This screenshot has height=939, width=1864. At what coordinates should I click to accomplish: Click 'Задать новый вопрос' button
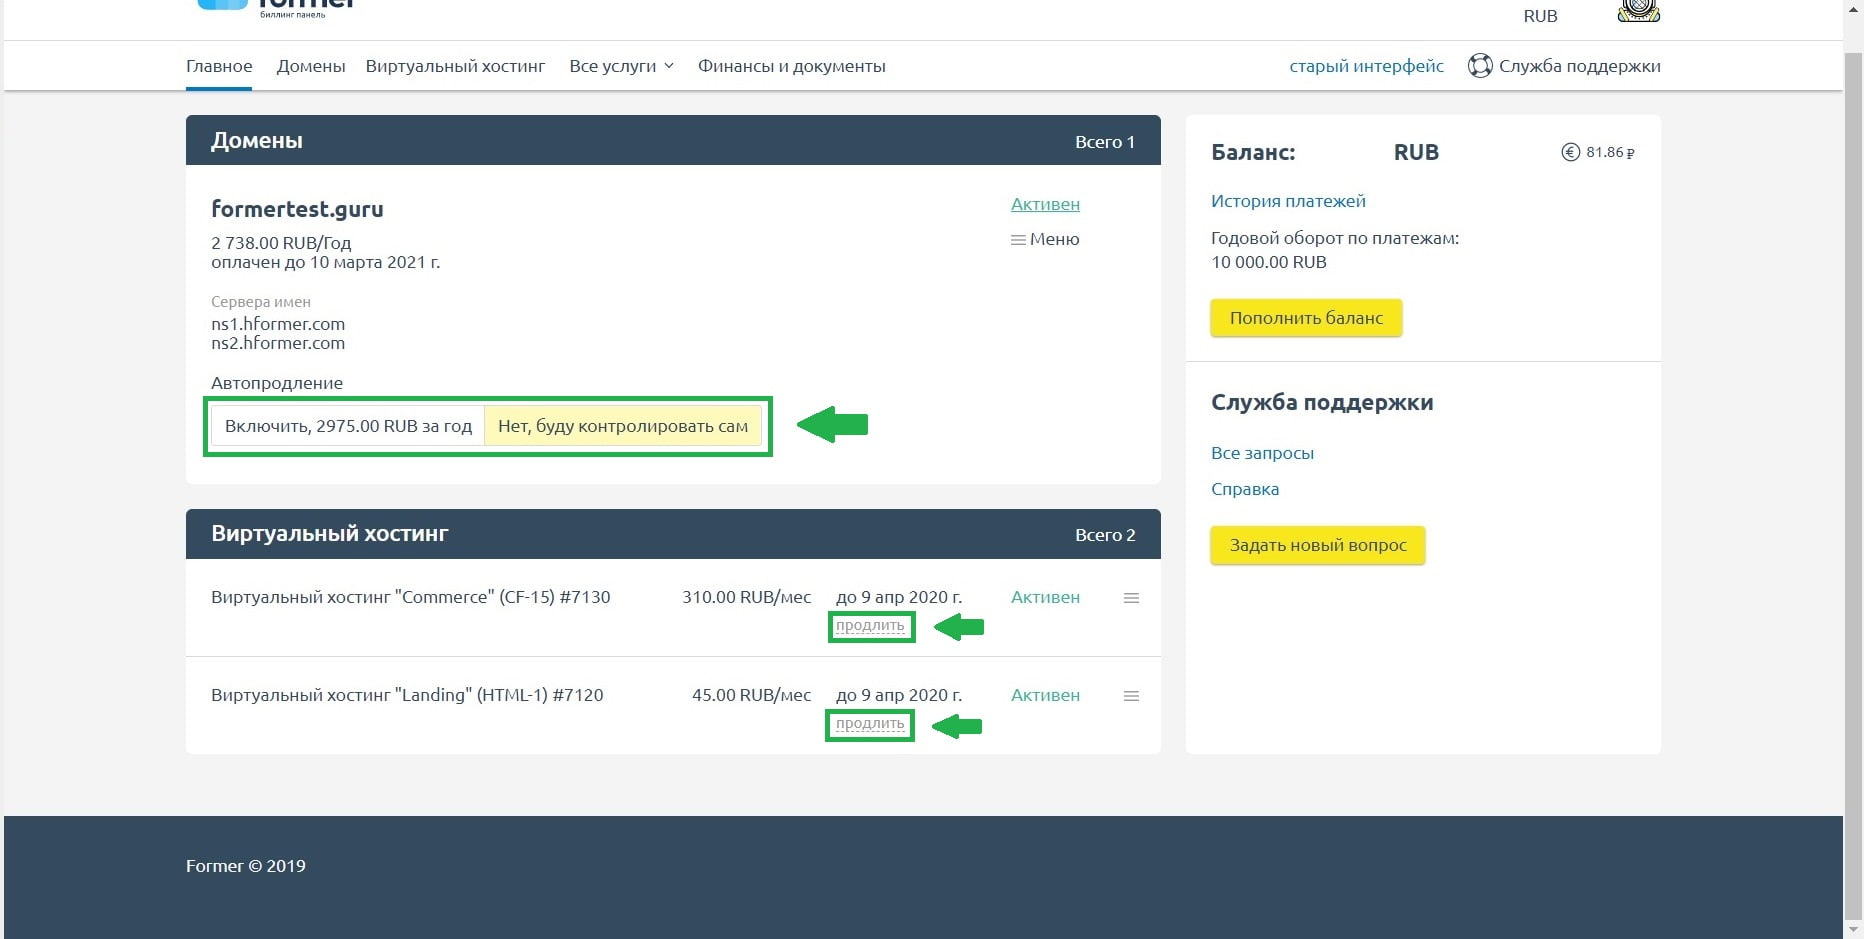point(1317,545)
